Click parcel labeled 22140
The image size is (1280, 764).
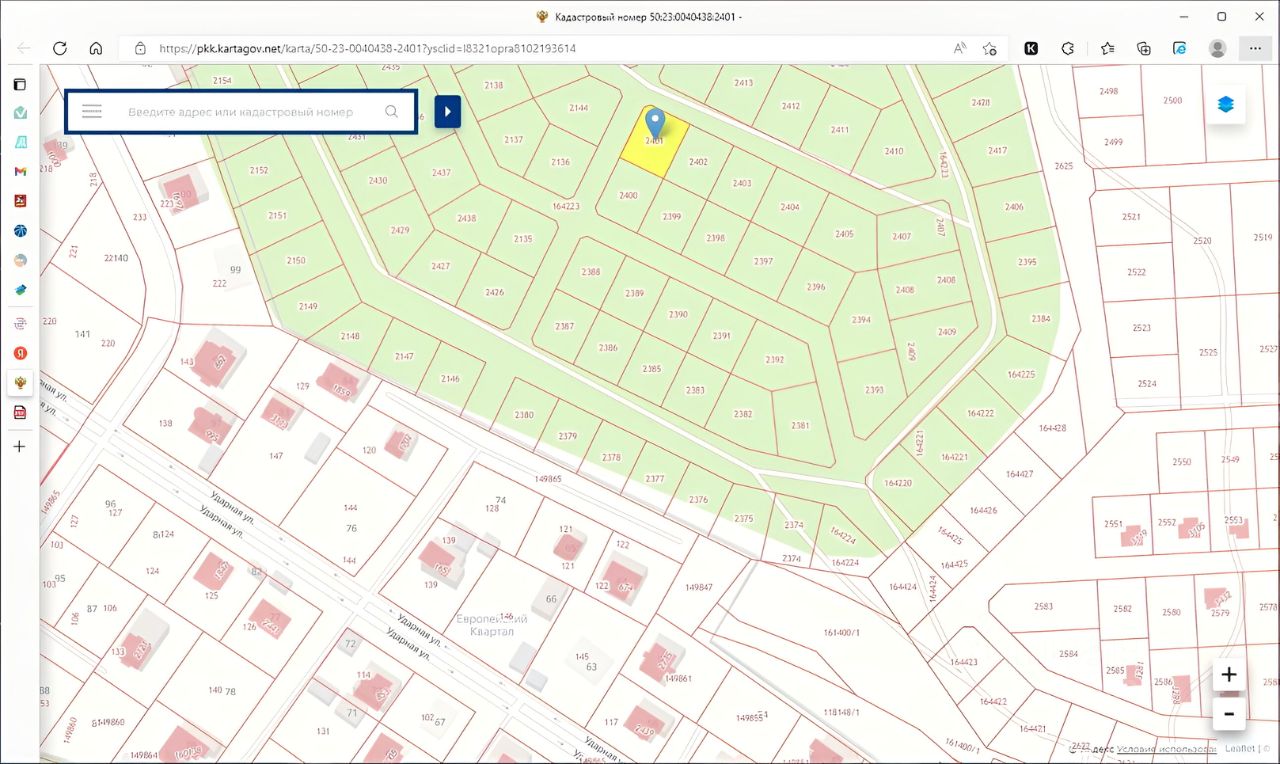(x=116, y=258)
